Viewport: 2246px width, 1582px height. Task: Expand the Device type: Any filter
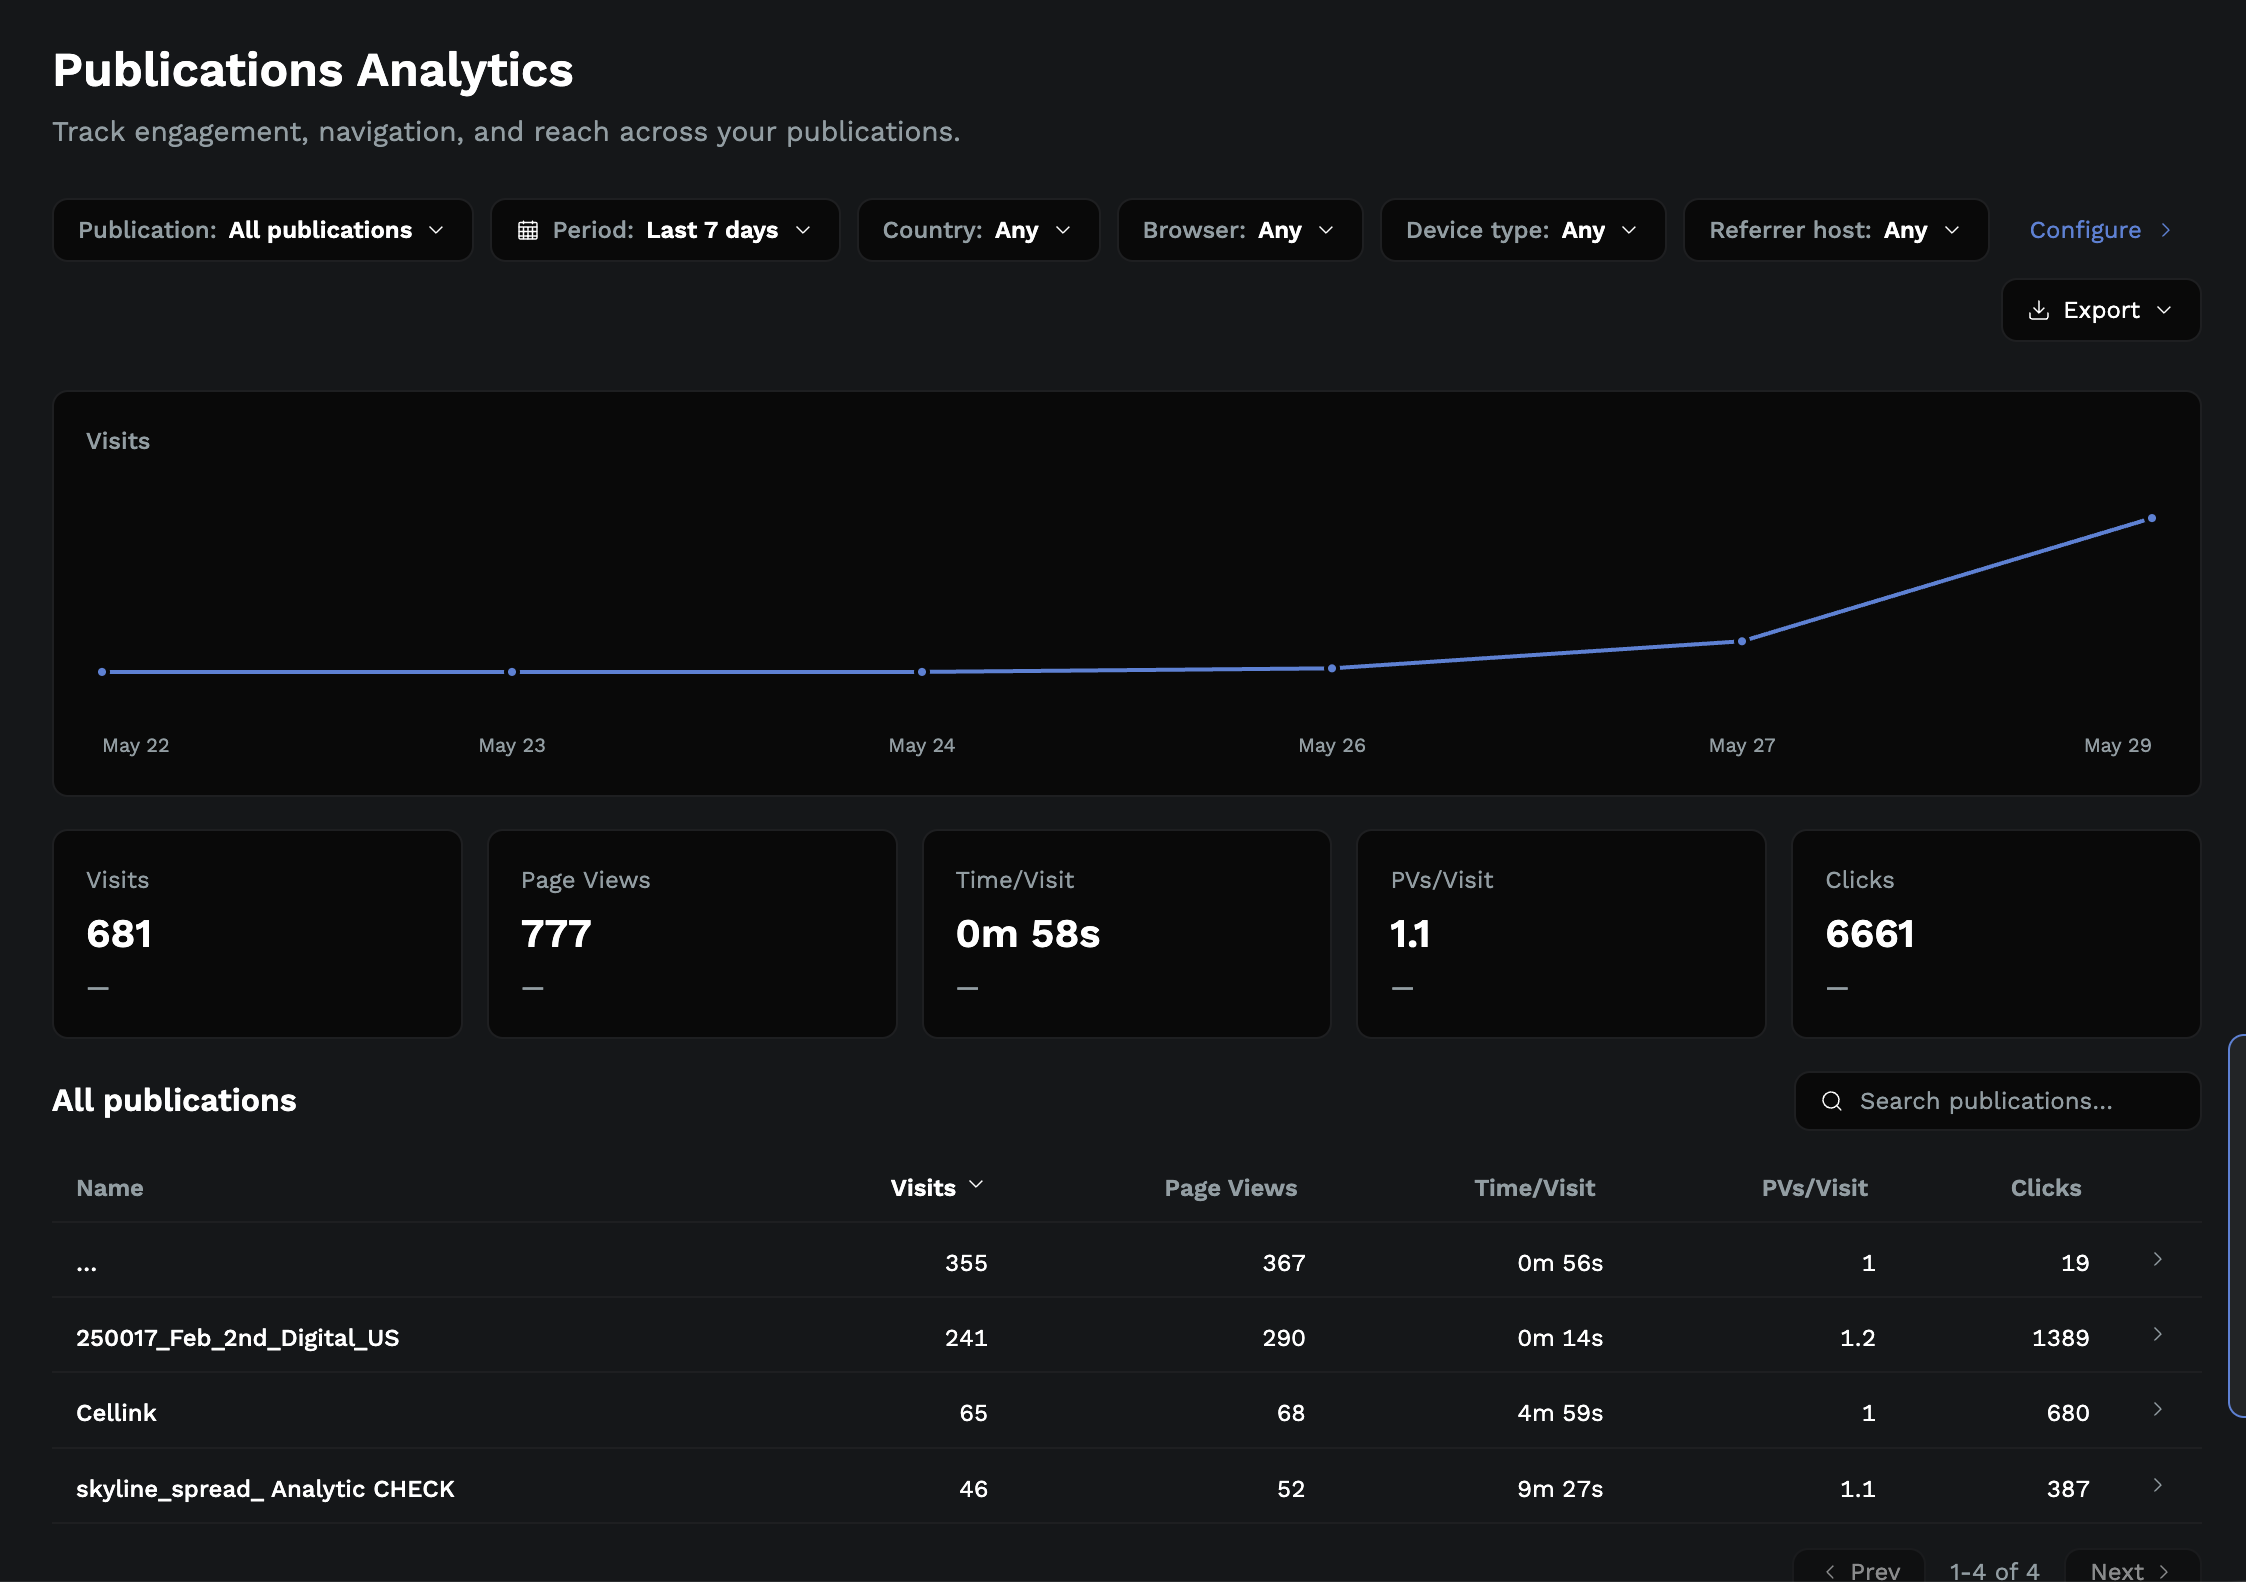[x=1523, y=230]
